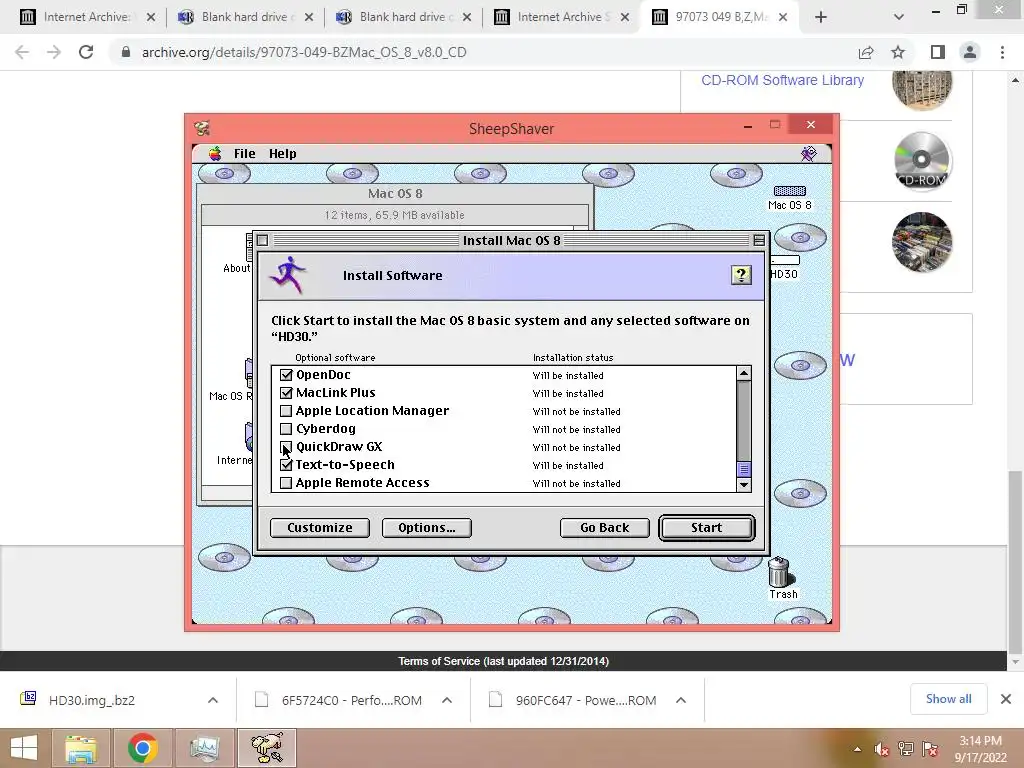Click the Go Back button
Screen dimensions: 1024x768
point(605,528)
